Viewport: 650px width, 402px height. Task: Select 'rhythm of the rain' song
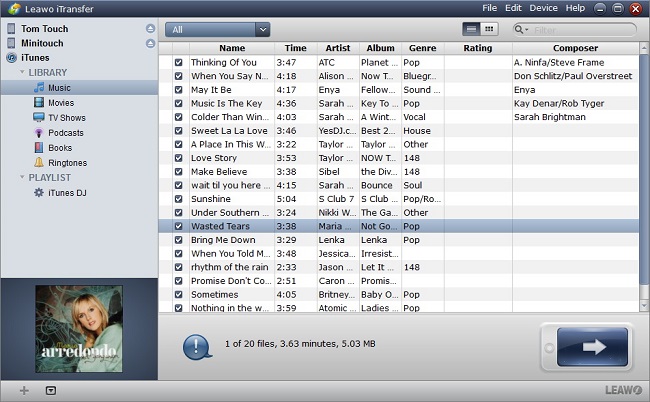tap(229, 267)
